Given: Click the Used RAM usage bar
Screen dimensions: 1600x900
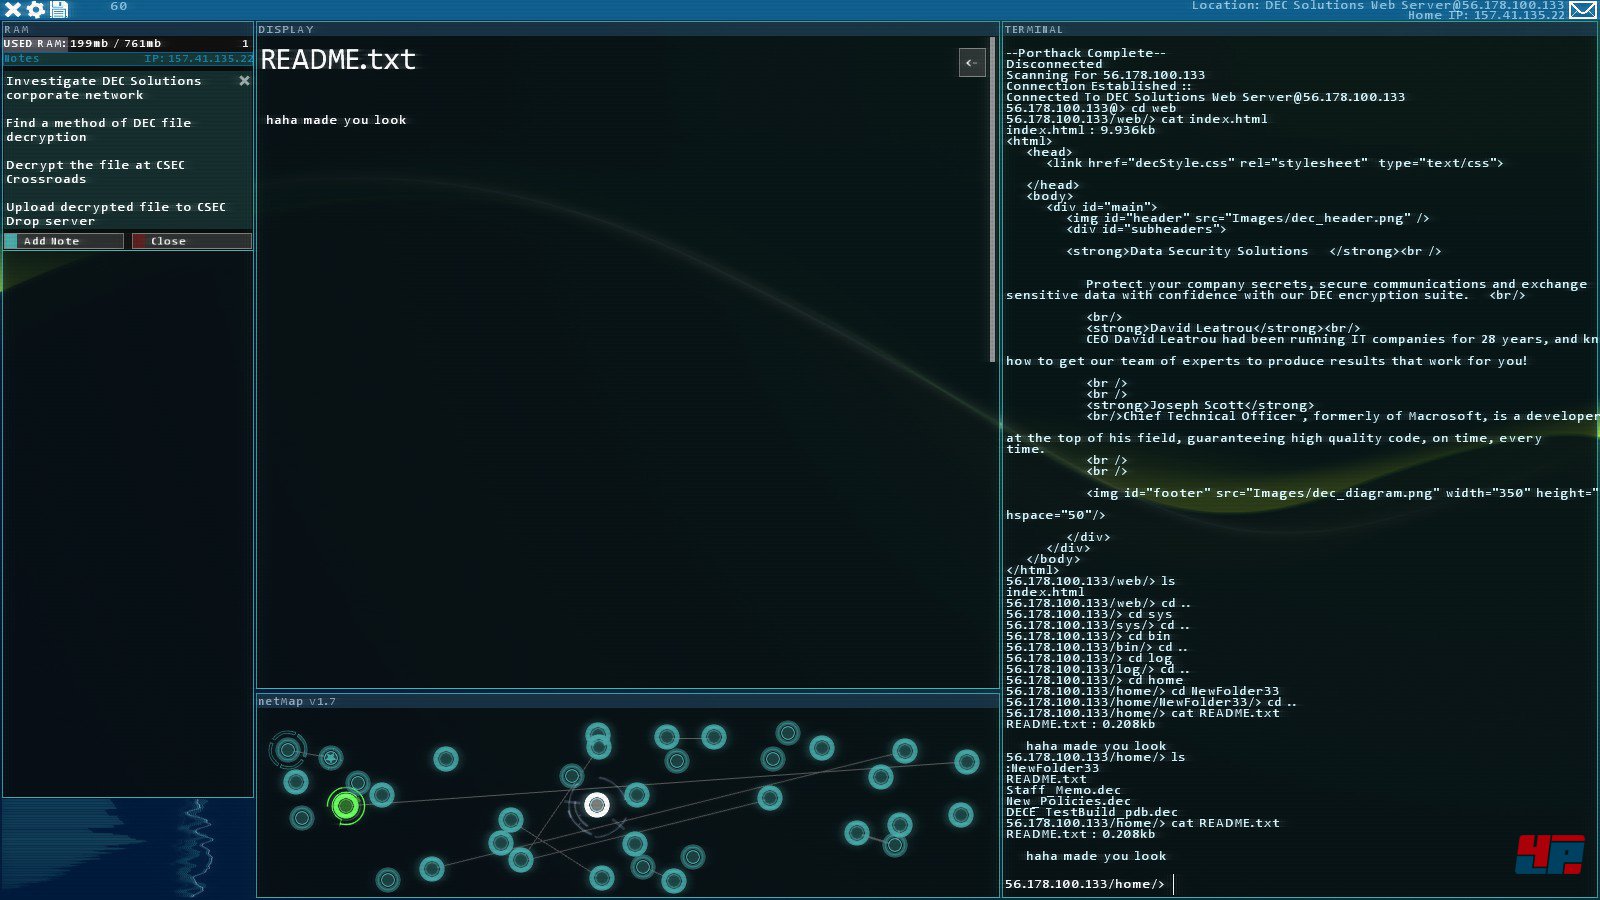Looking at the screenshot, I should (127, 44).
